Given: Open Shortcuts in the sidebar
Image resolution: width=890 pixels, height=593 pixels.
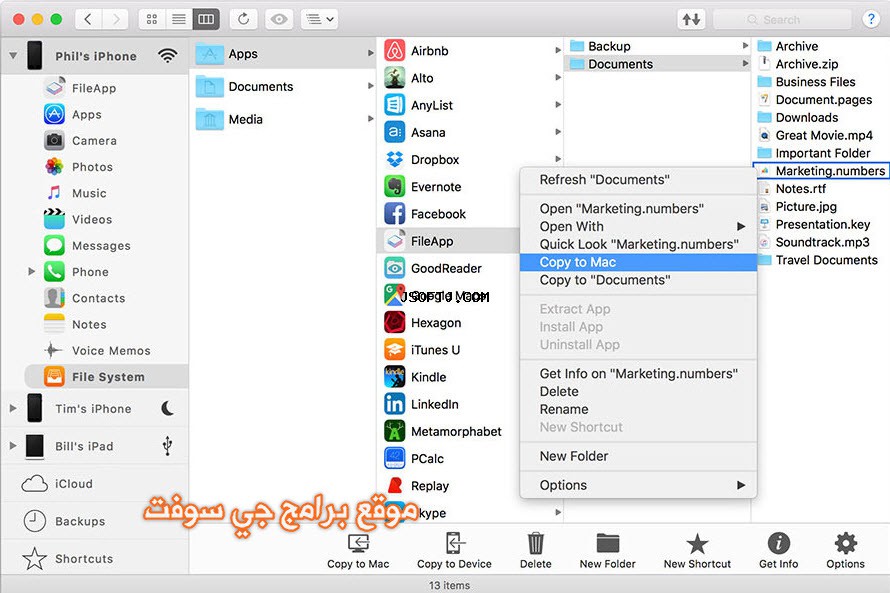Looking at the screenshot, I should point(84,558).
